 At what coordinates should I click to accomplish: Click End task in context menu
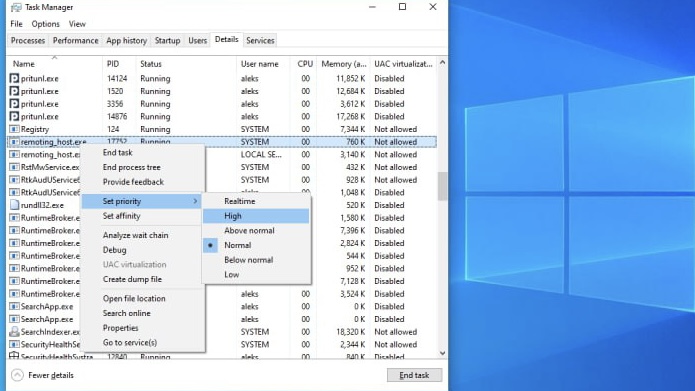[117, 152]
